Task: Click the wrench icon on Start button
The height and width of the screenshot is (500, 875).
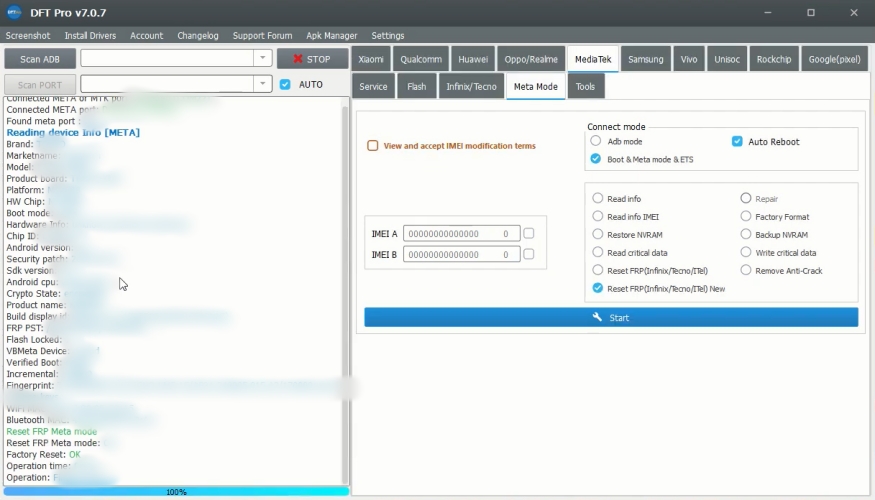Action: pos(597,317)
